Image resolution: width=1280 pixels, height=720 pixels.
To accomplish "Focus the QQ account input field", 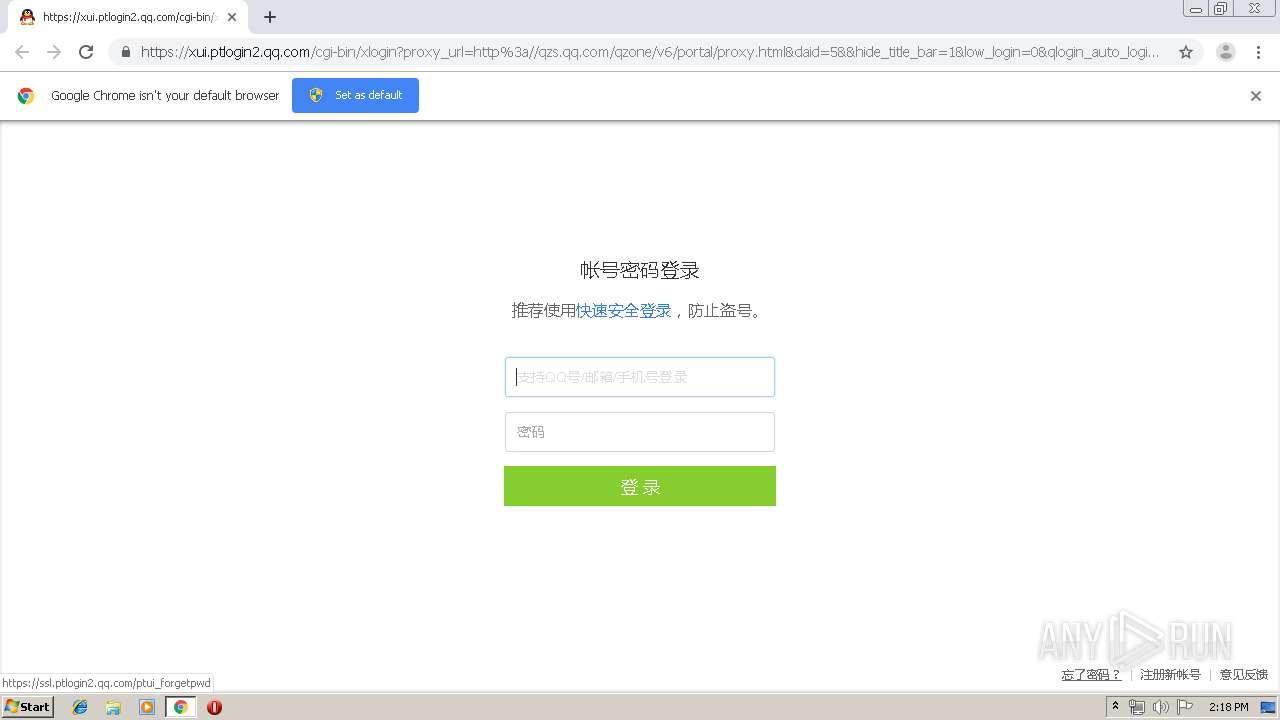I will pos(640,377).
